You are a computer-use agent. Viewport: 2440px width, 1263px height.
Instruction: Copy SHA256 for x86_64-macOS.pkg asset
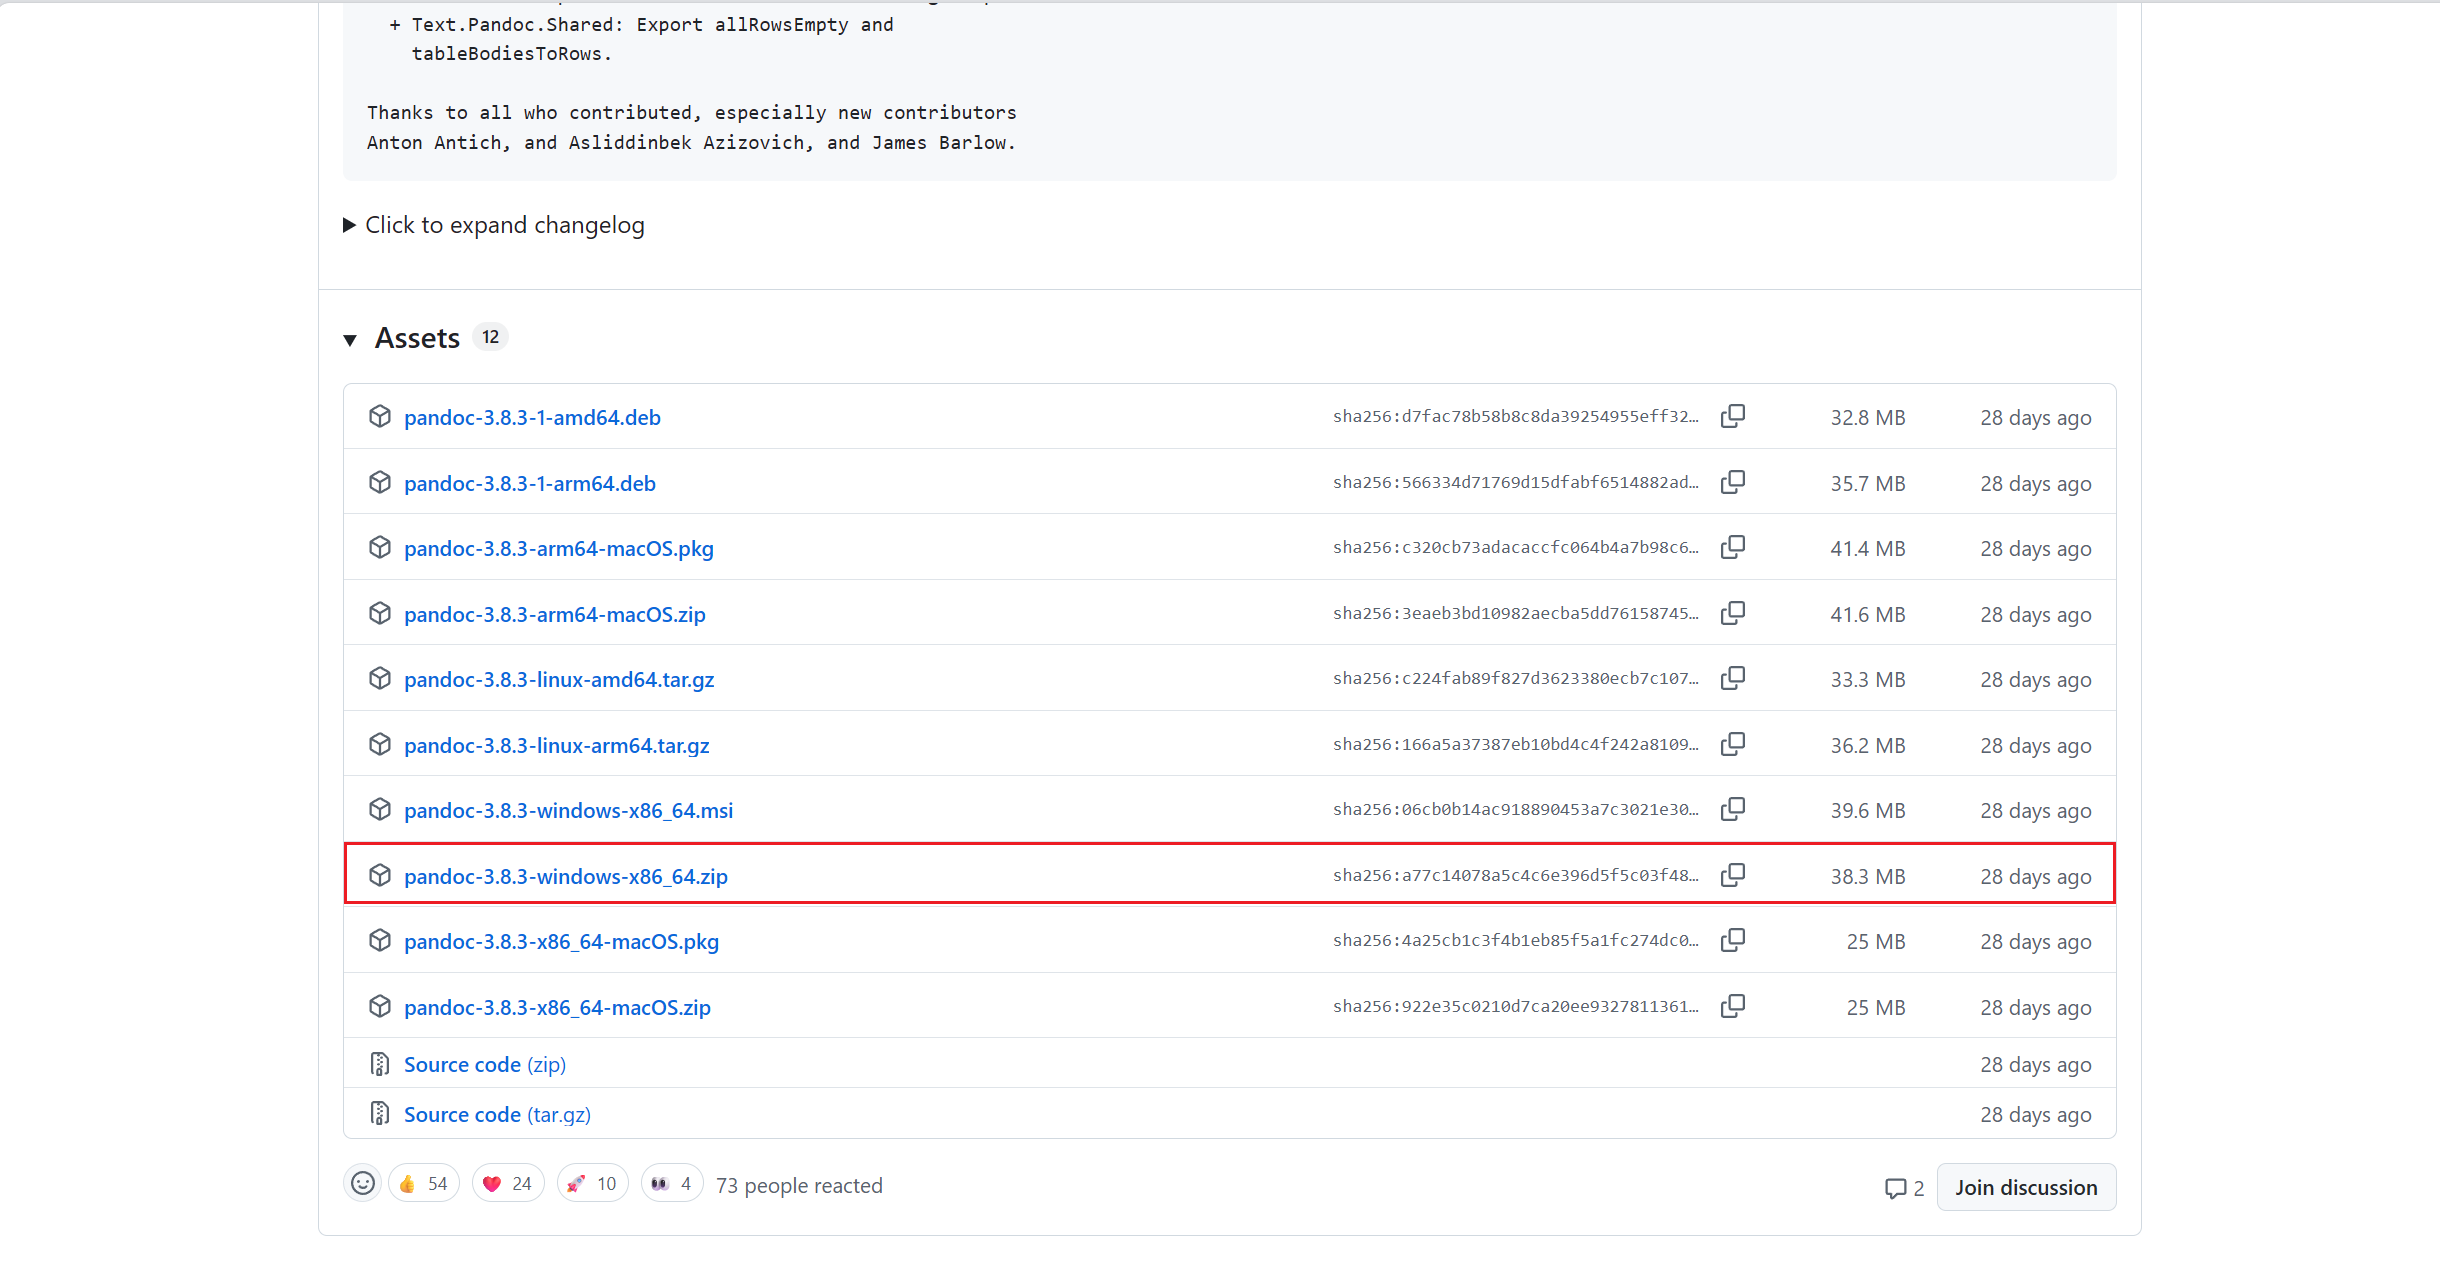tap(1733, 940)
